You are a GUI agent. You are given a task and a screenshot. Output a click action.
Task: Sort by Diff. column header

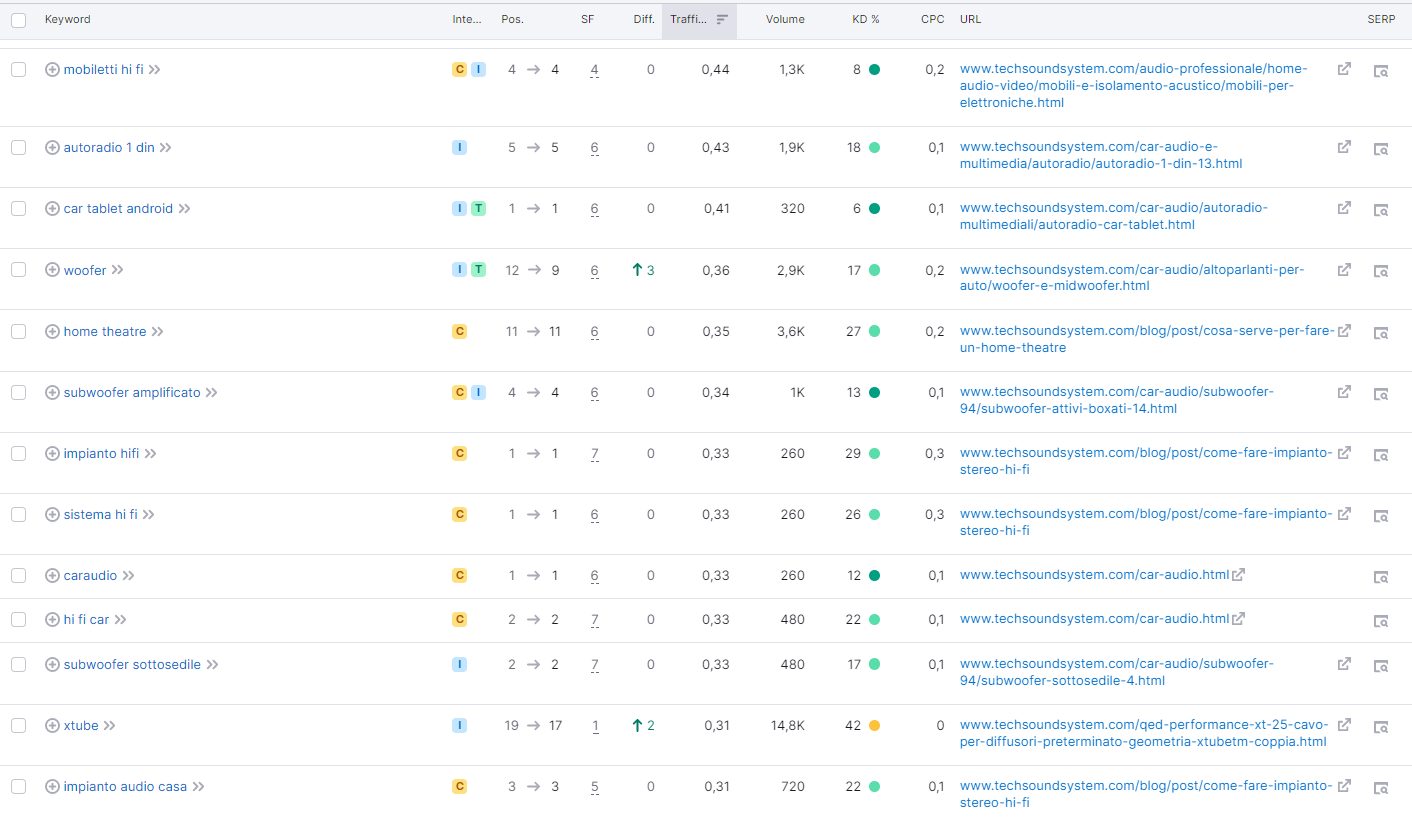[x=644, y=19]
